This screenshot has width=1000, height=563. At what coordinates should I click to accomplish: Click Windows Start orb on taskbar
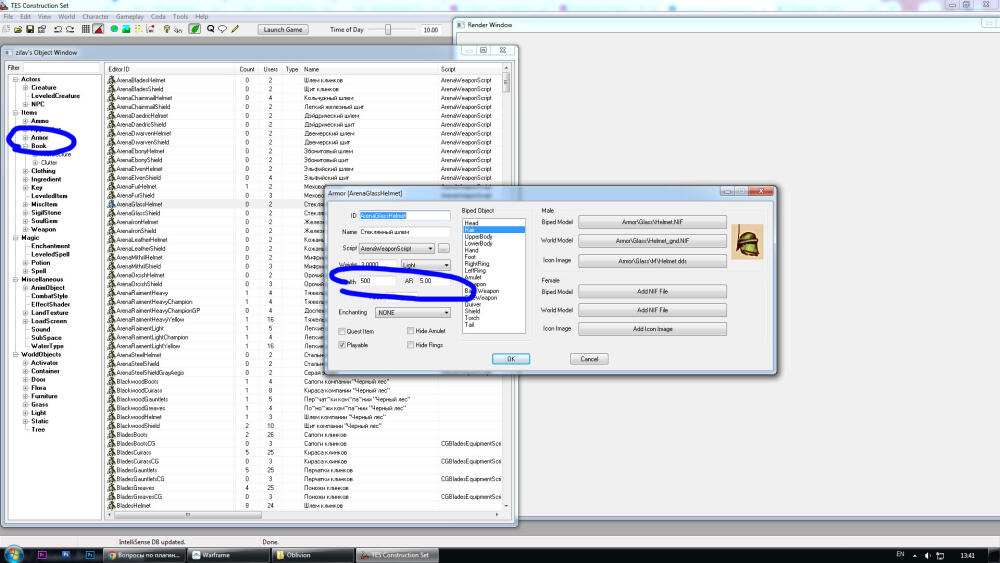(13, 554)
